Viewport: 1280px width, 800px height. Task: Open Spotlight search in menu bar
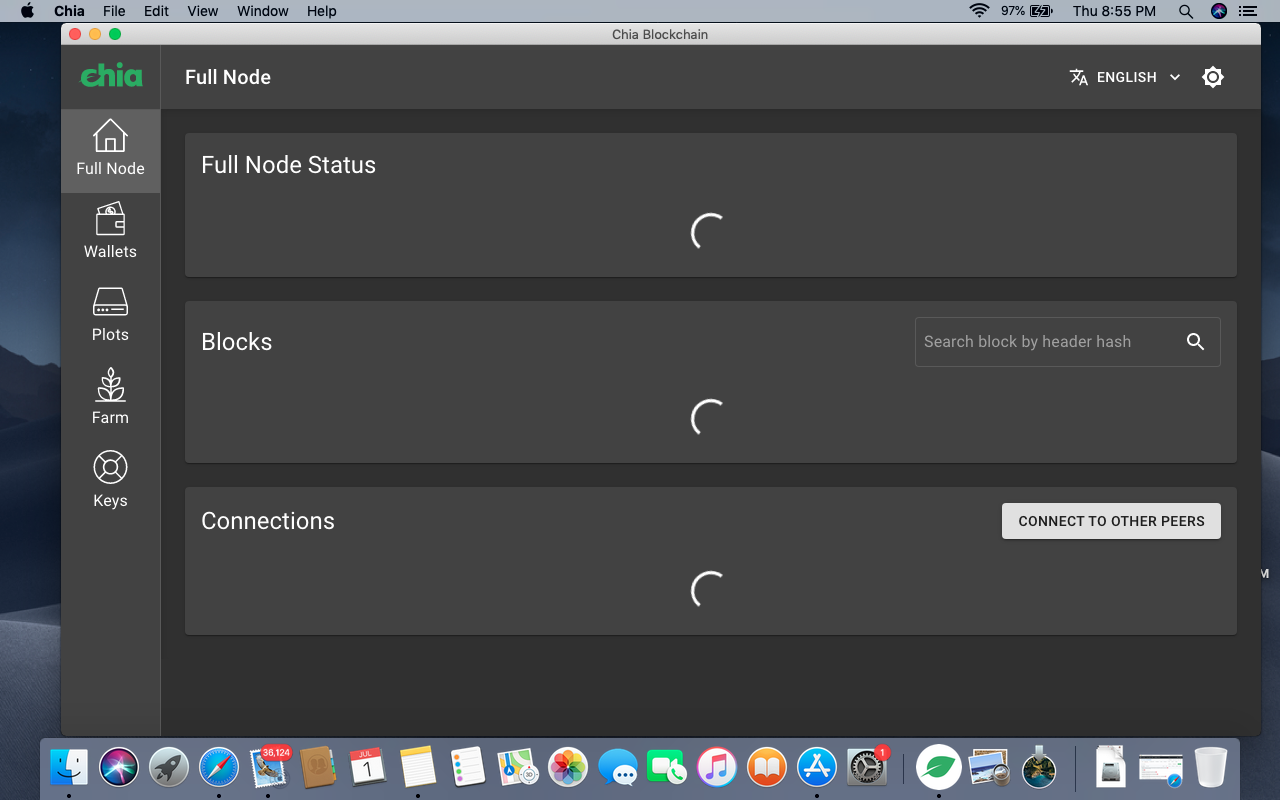[x=1186, y=11]
